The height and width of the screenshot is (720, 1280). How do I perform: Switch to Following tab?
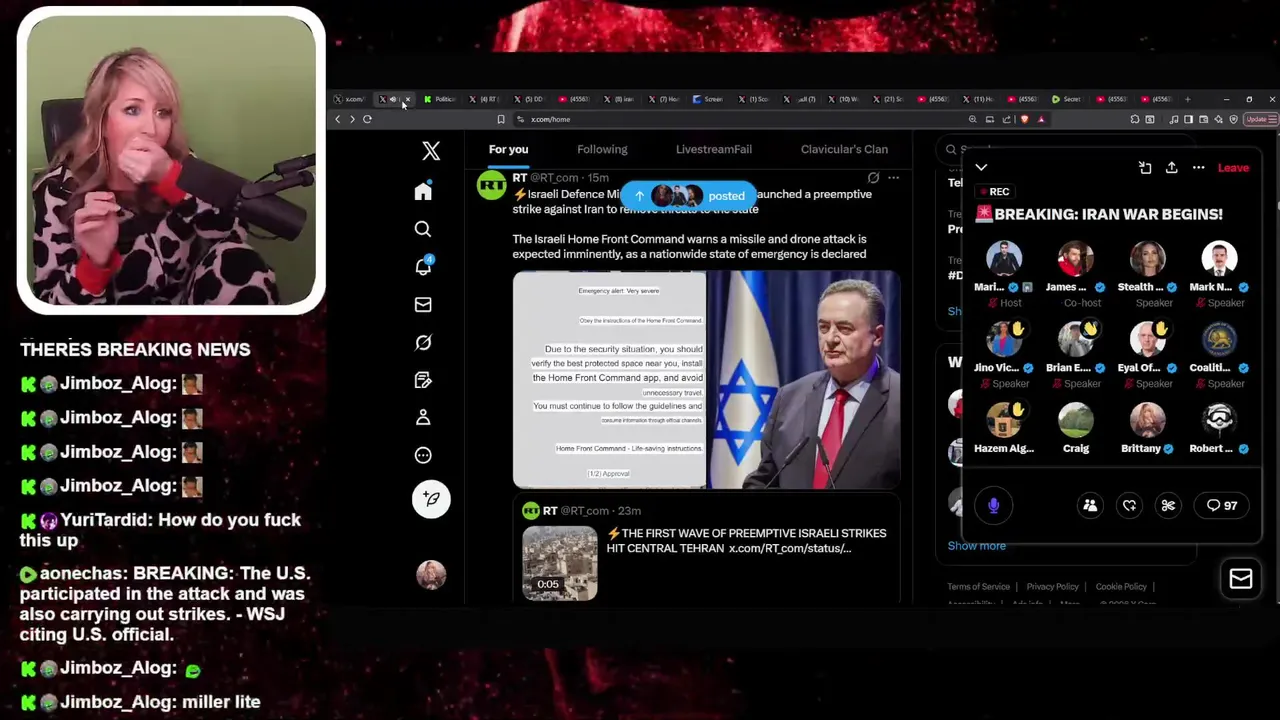(602, 149)
